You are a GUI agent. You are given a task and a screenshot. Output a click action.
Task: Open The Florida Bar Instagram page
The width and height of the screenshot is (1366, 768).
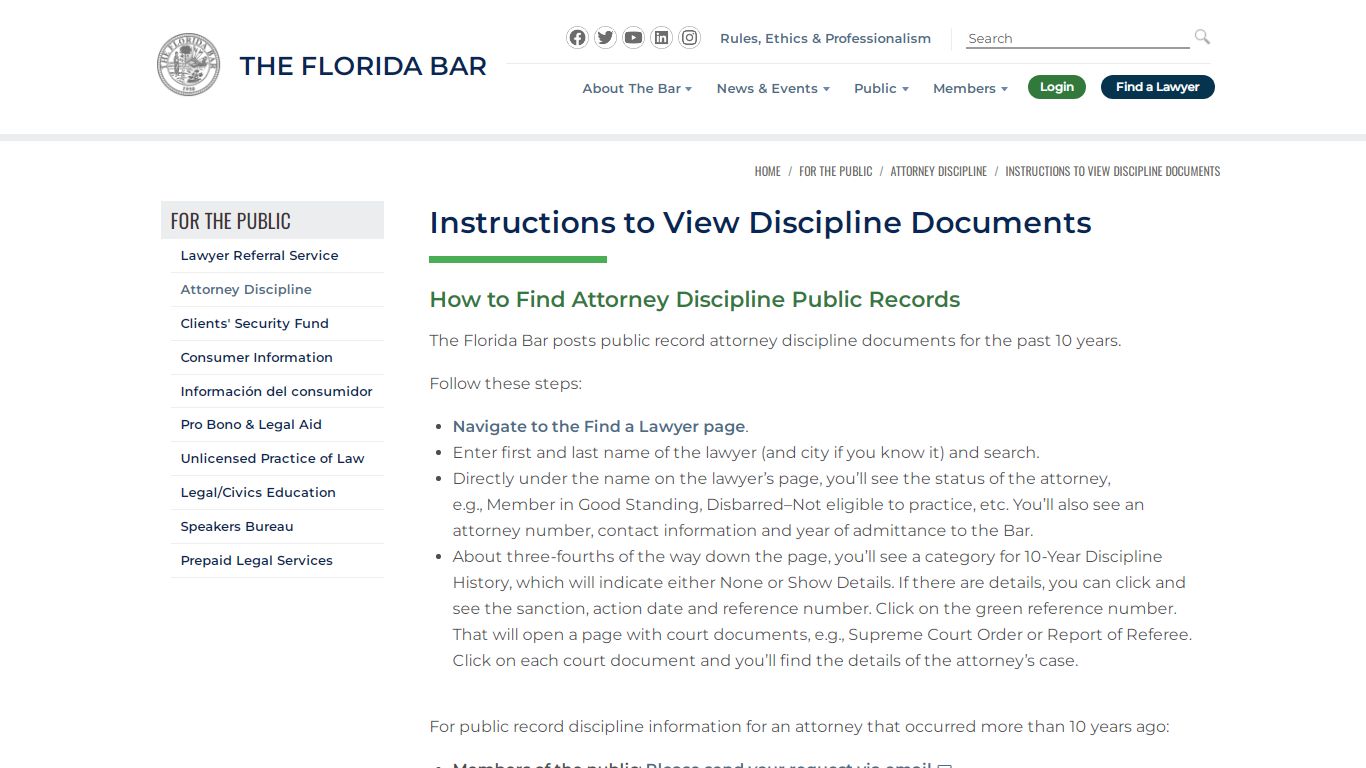tap(689, 38)
